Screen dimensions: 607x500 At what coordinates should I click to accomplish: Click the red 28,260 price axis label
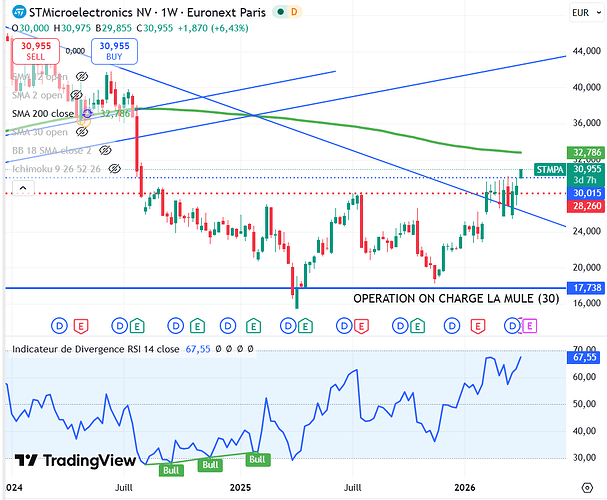pyautogui.click(x=587, y=205)
